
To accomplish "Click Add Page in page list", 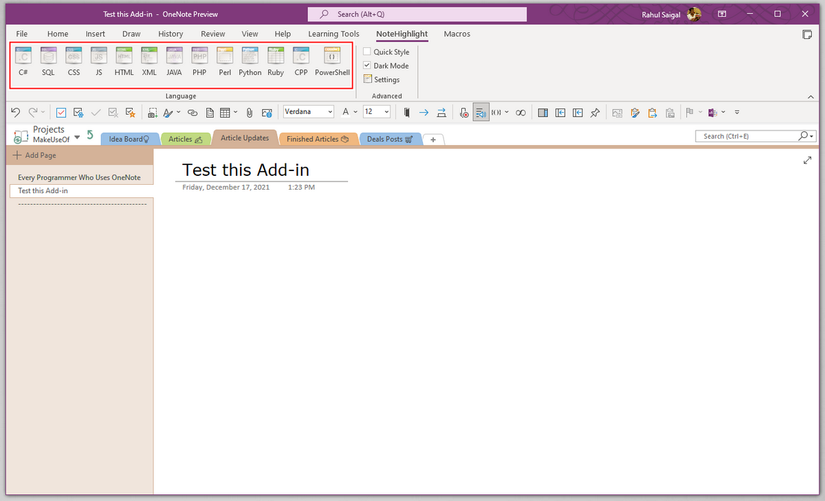I will pyautogui.click(x=35, y=155).
